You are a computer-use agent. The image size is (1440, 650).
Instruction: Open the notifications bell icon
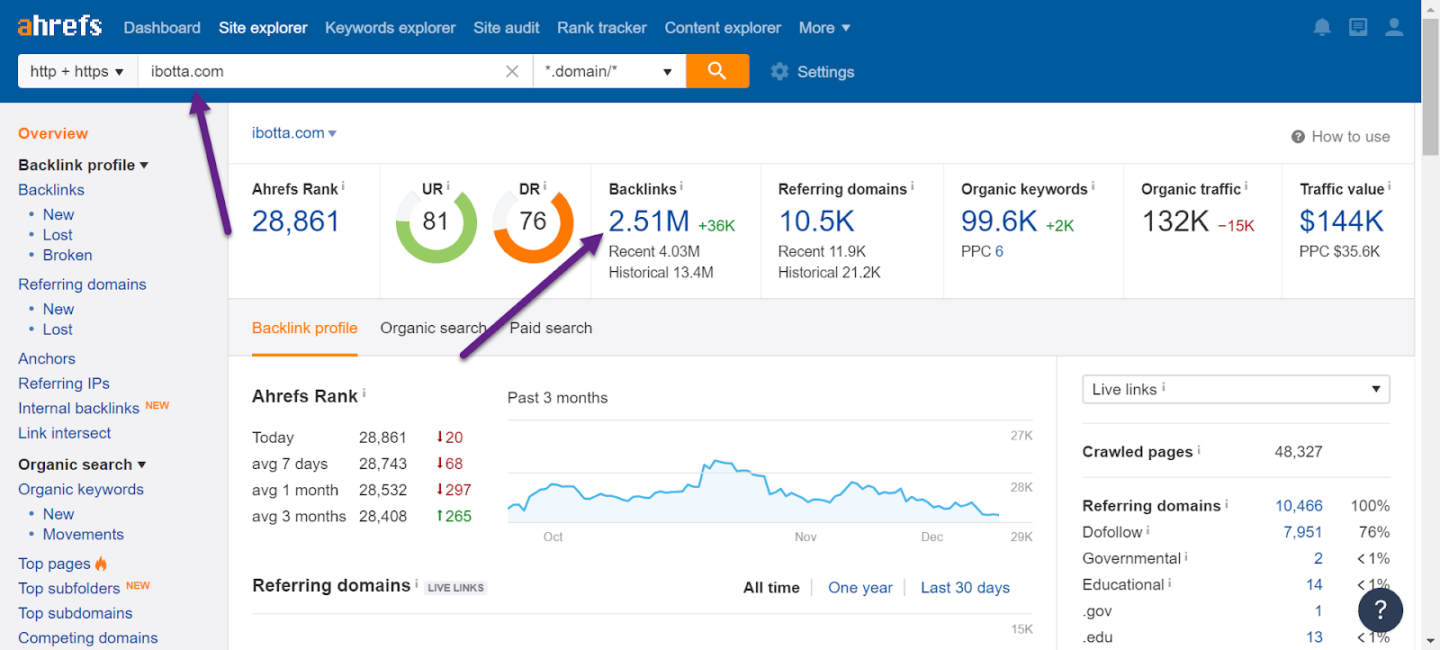pyautogui.click(x=1322, y=28)
